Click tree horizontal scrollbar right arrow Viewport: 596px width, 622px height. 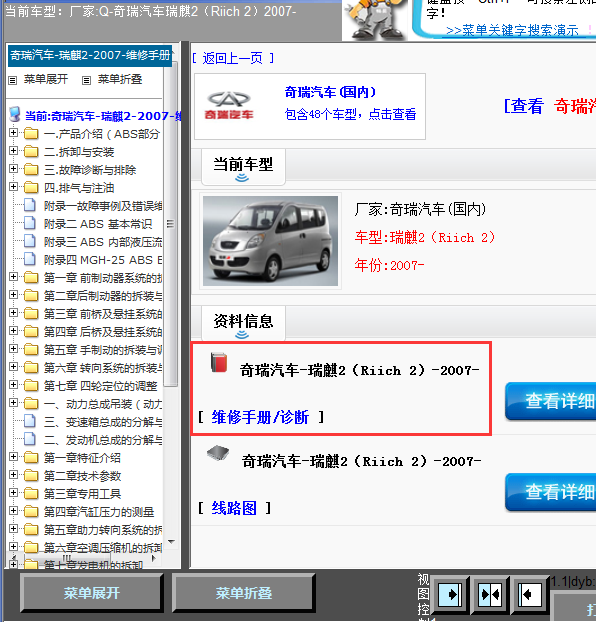[154, 558]
